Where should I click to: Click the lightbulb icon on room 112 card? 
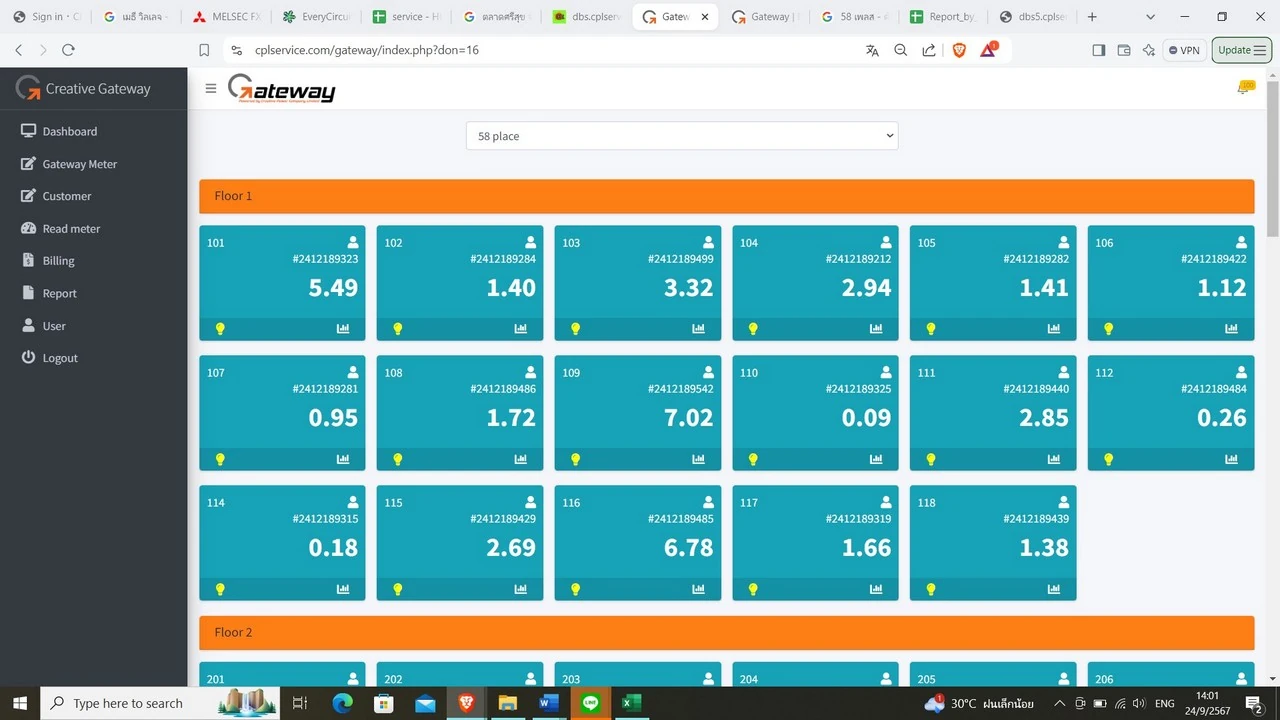coord(1108,459)
